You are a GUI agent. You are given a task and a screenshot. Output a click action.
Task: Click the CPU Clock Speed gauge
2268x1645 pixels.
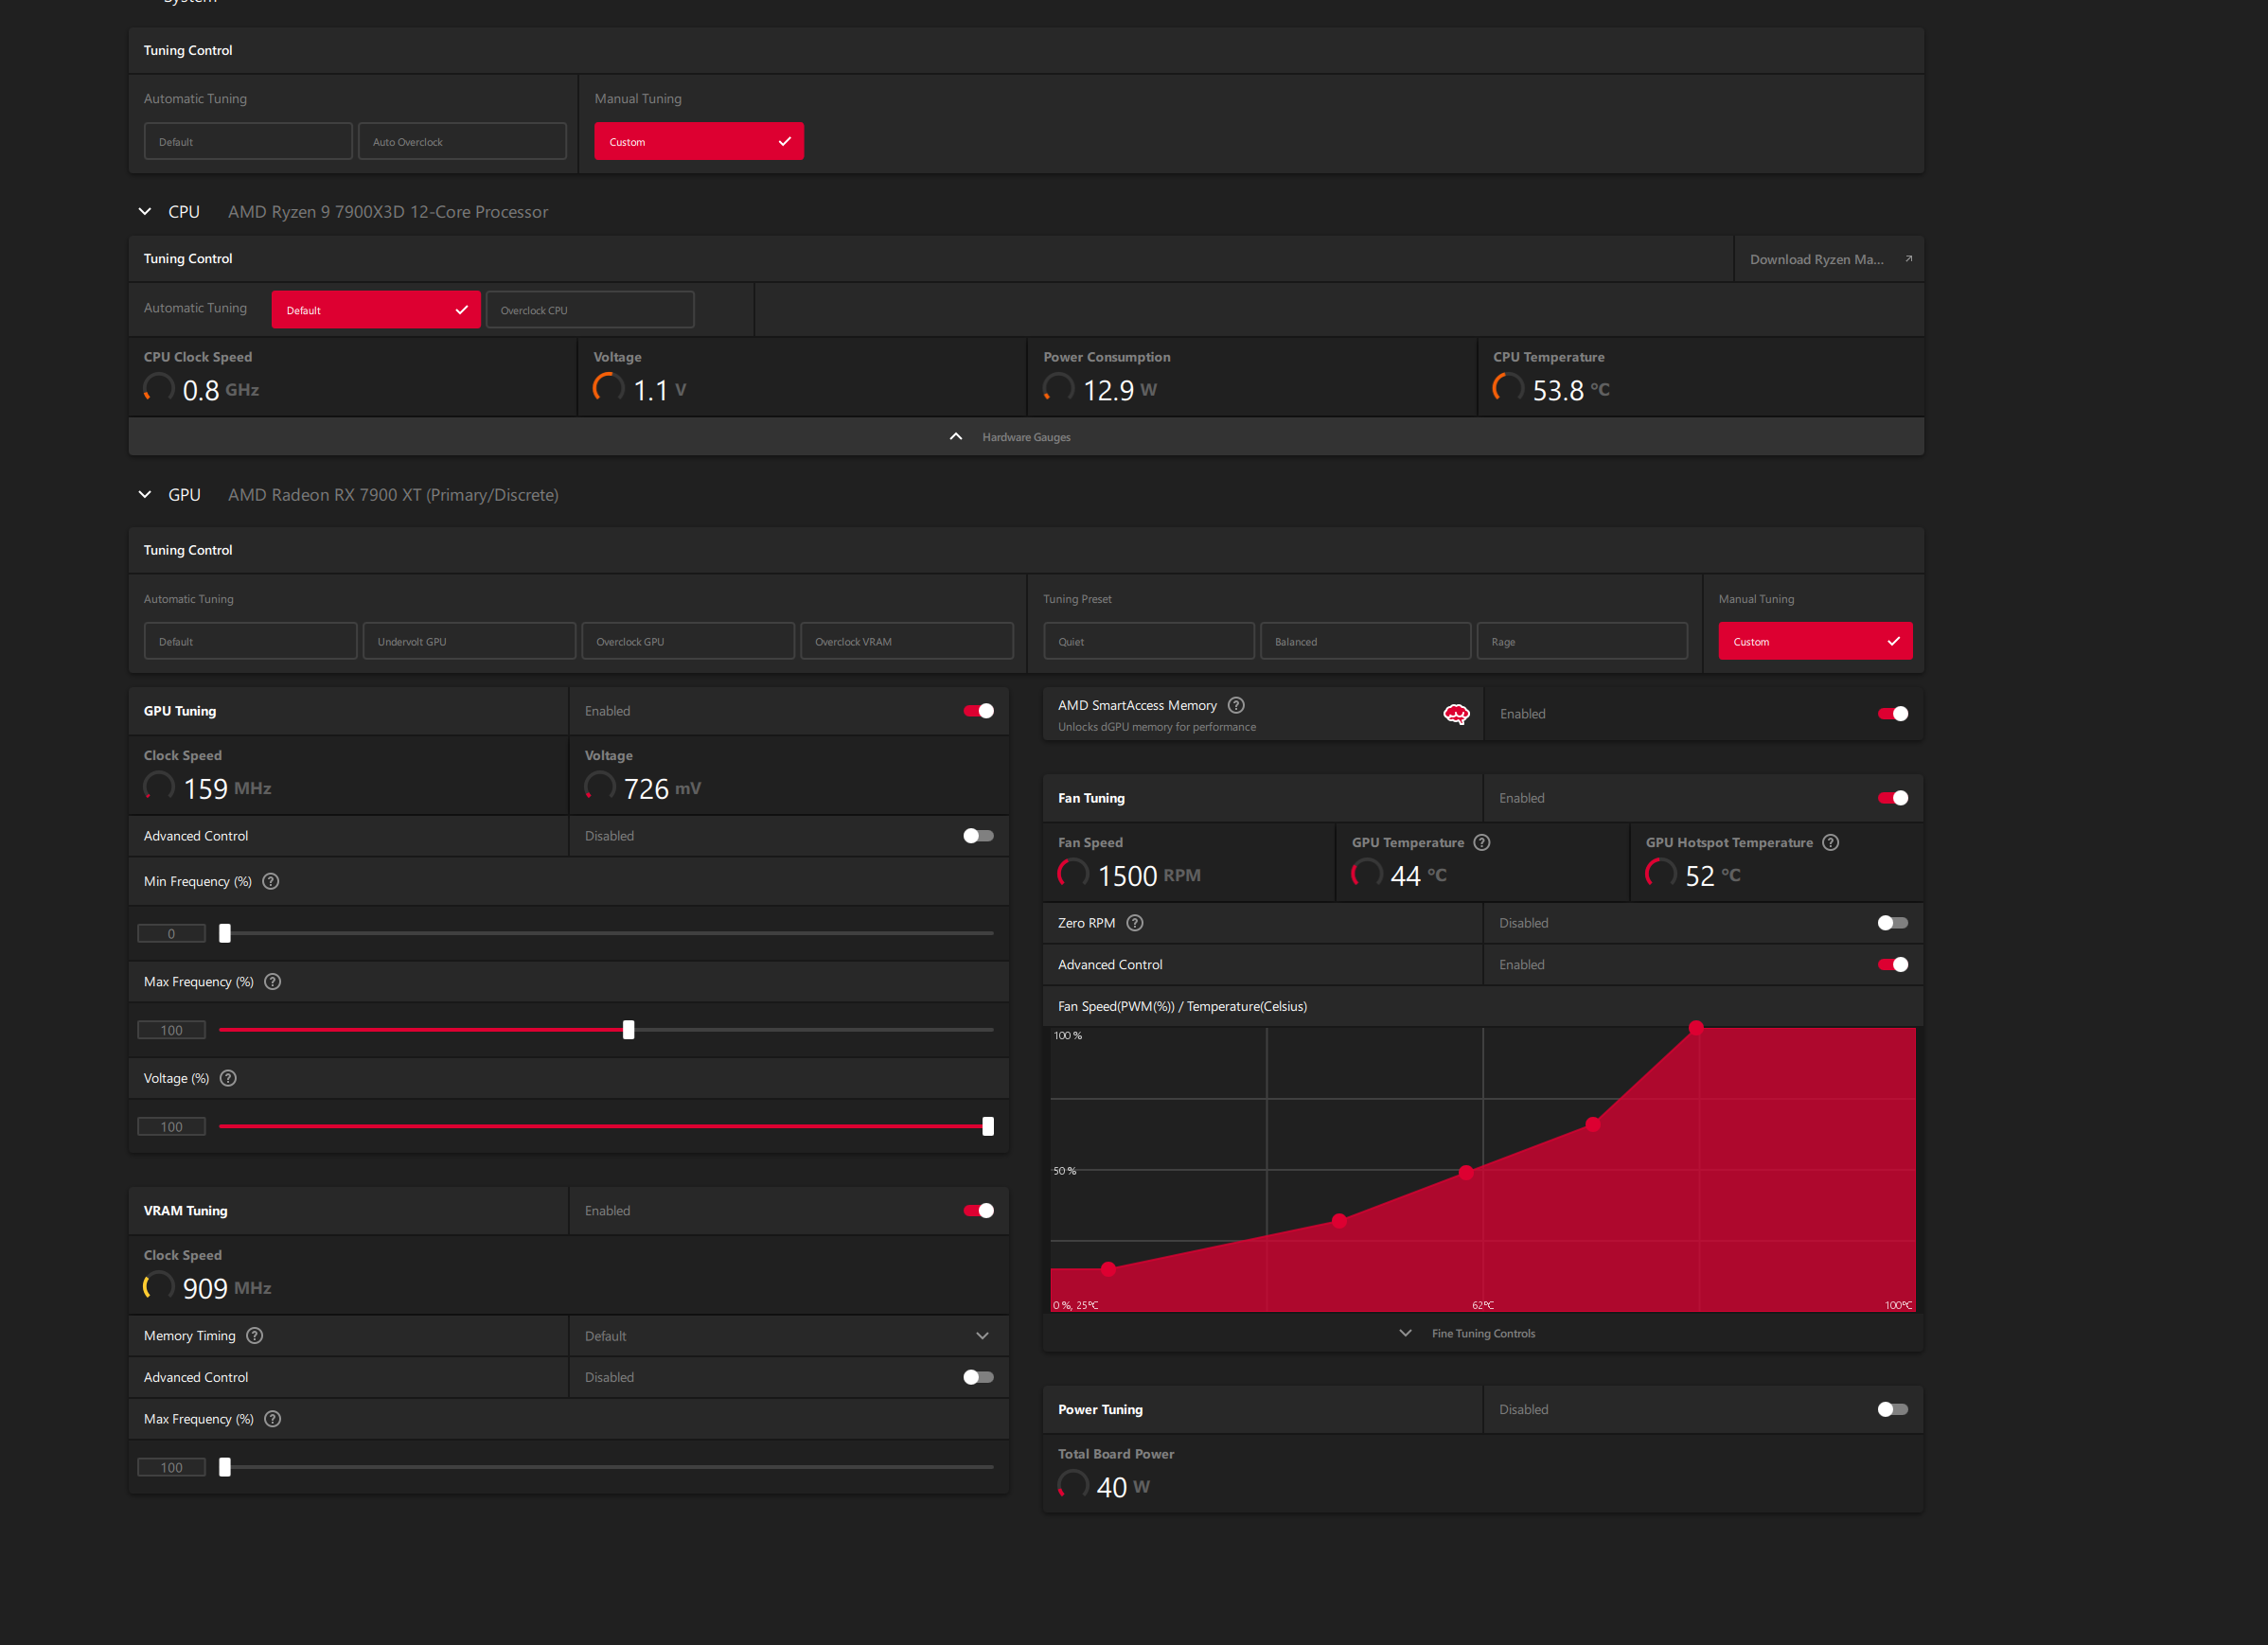(158, 389)
